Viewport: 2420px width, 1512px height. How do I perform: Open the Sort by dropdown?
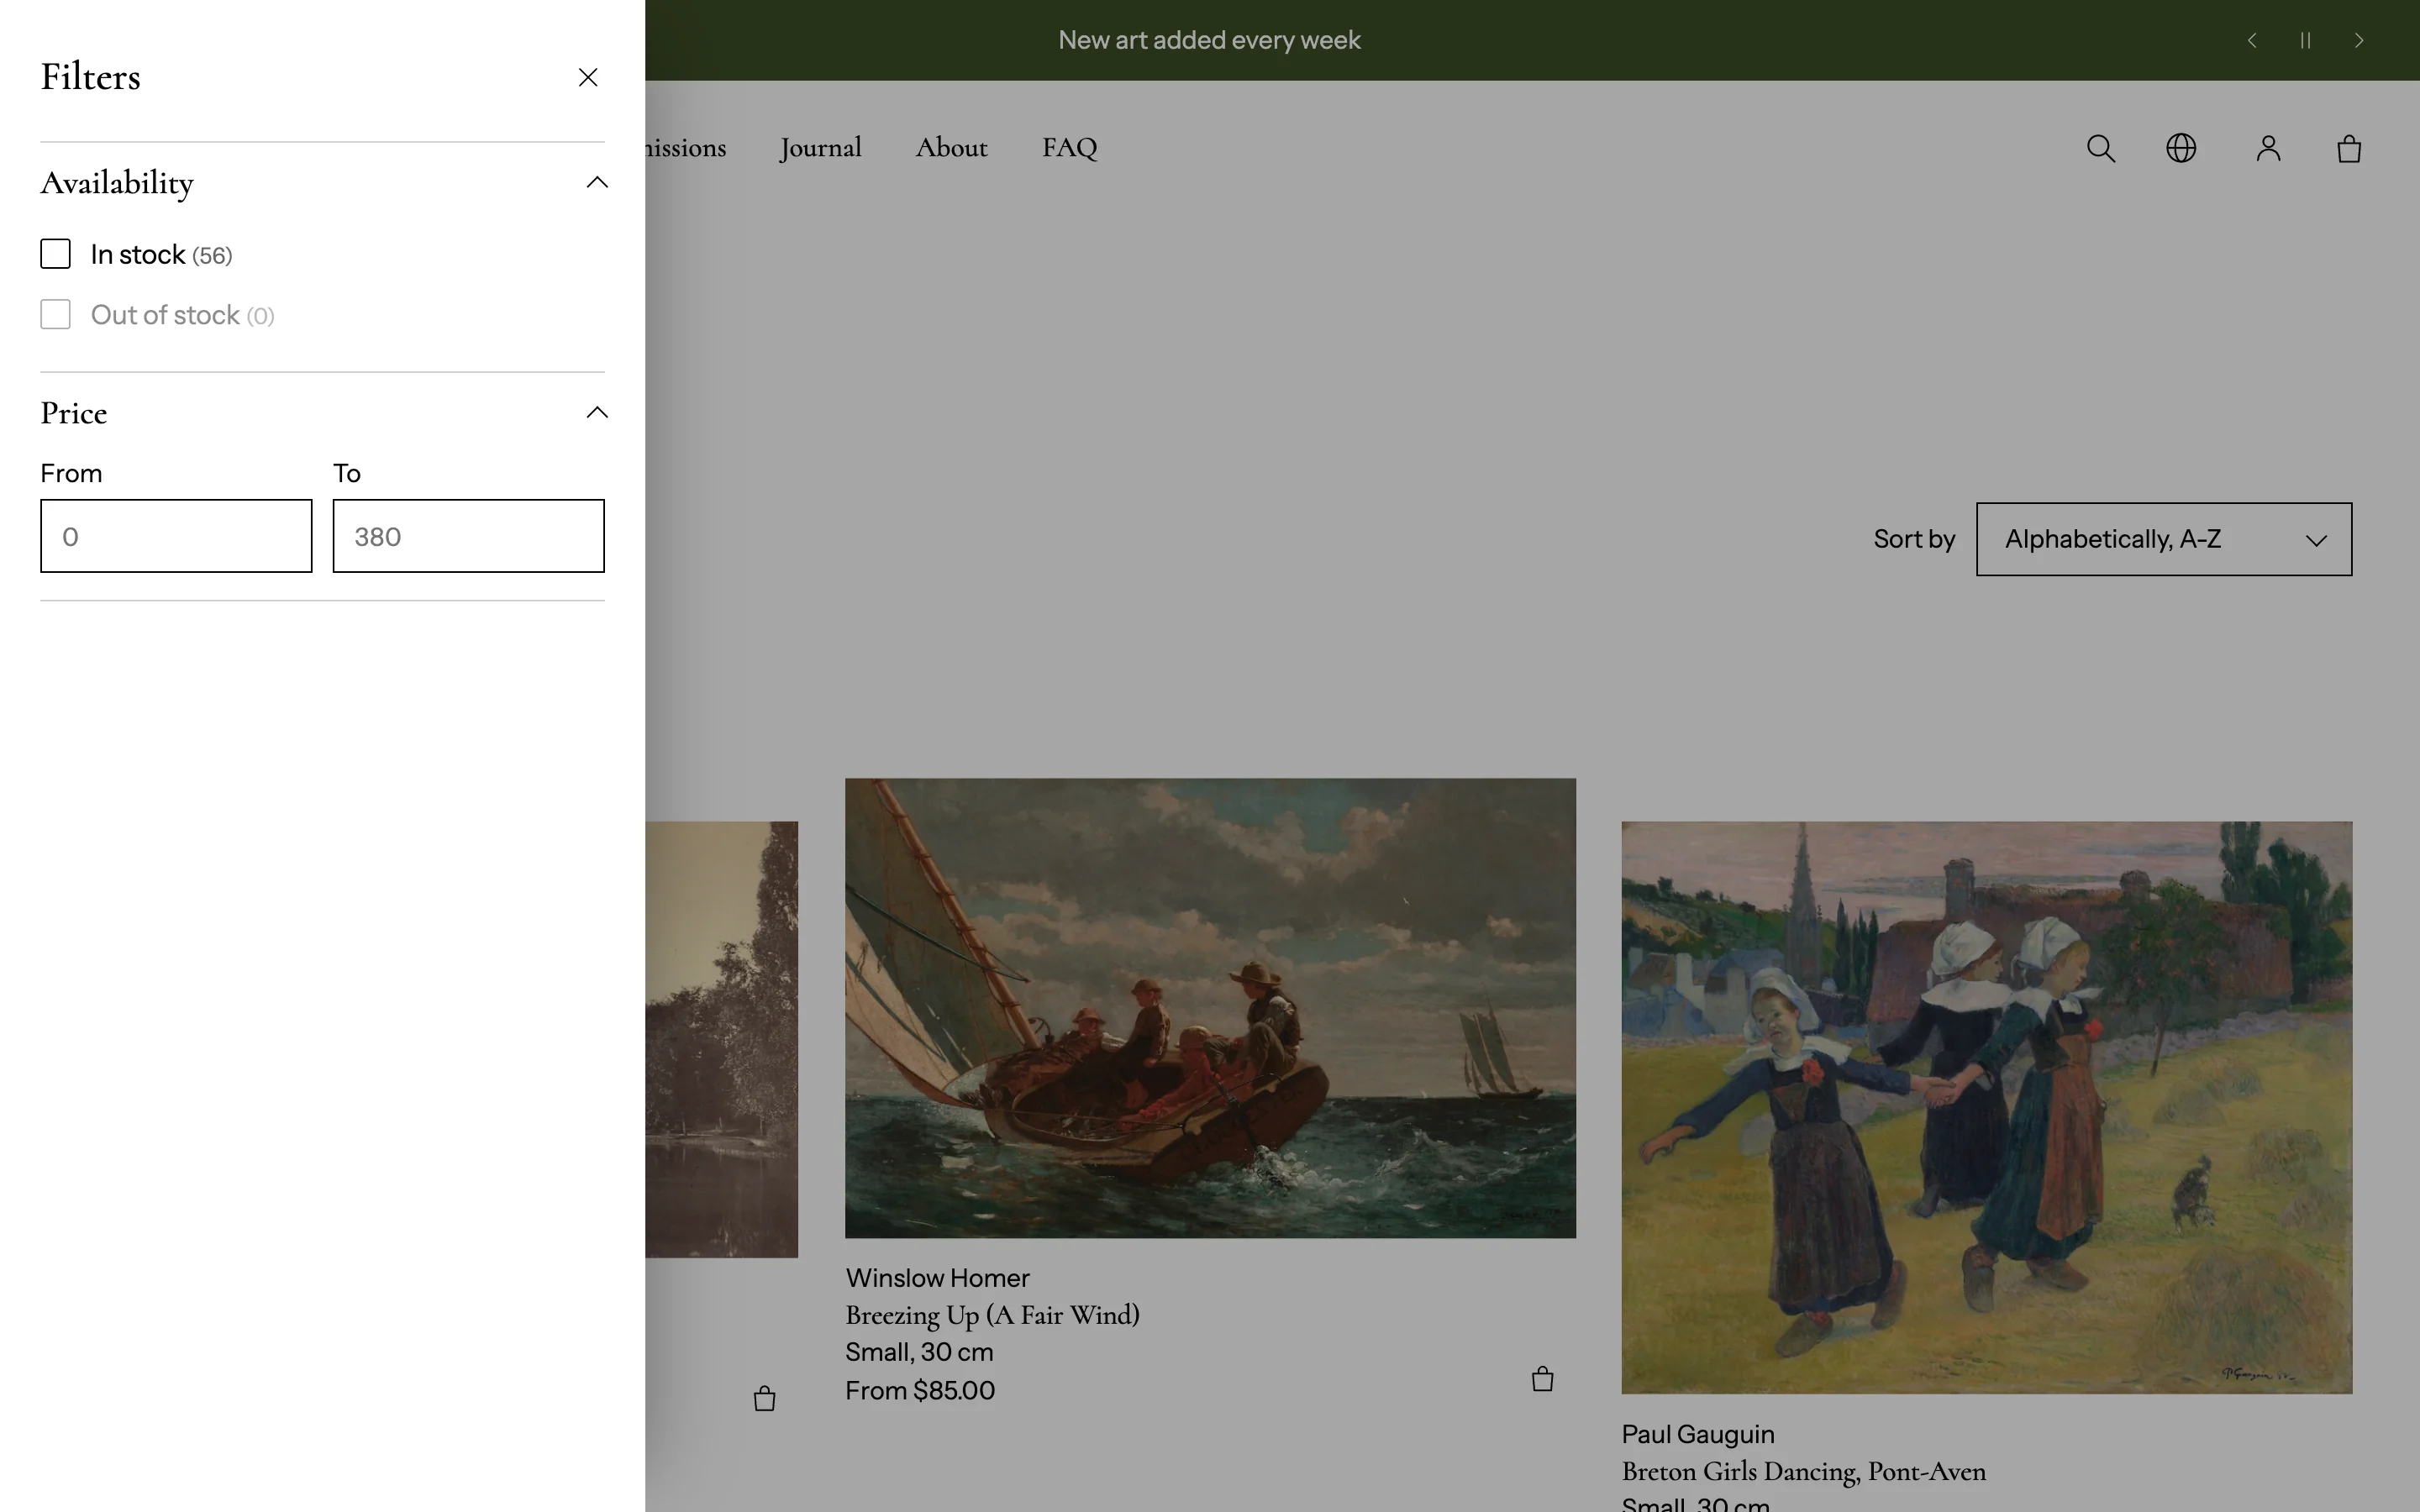[2164, 539]
